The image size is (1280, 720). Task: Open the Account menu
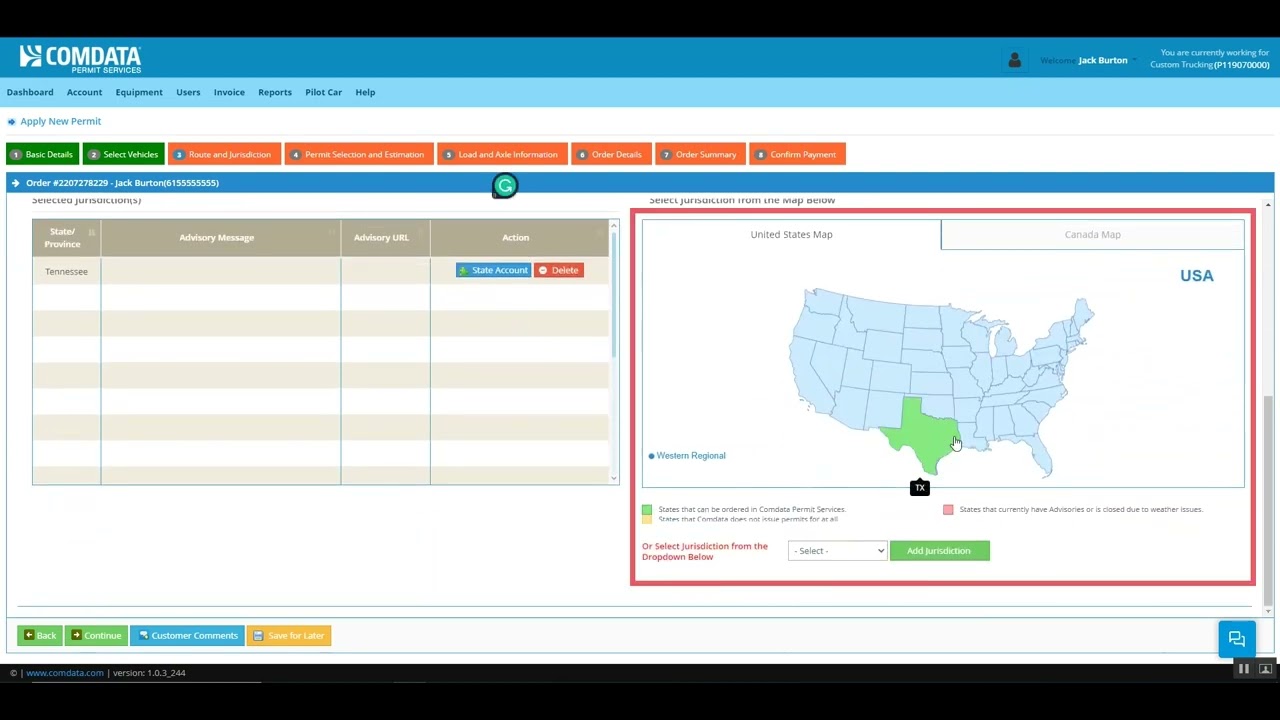point(84,92)
